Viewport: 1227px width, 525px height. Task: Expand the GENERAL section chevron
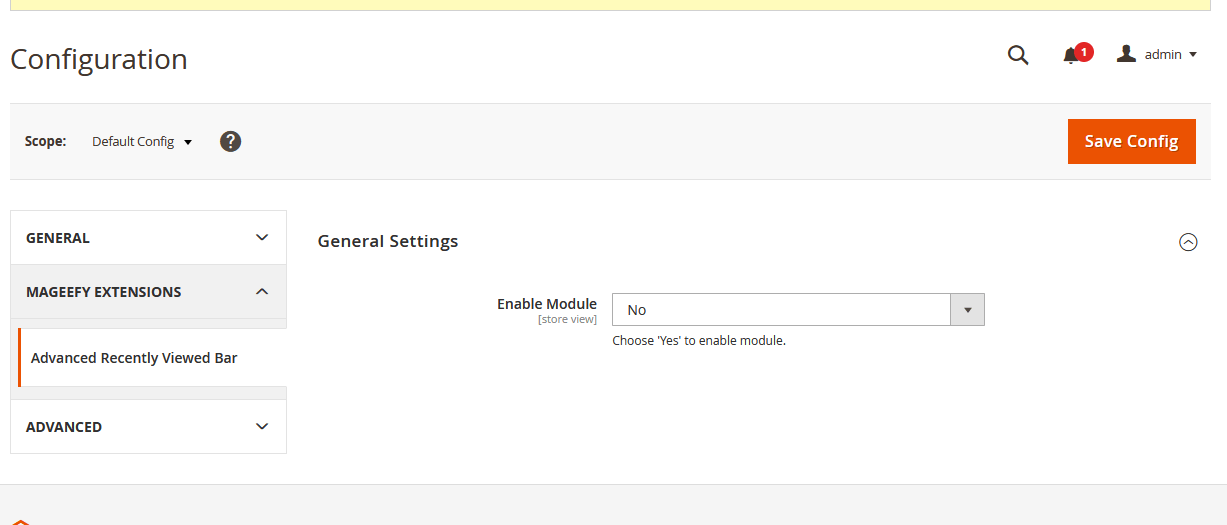(262, 238)
